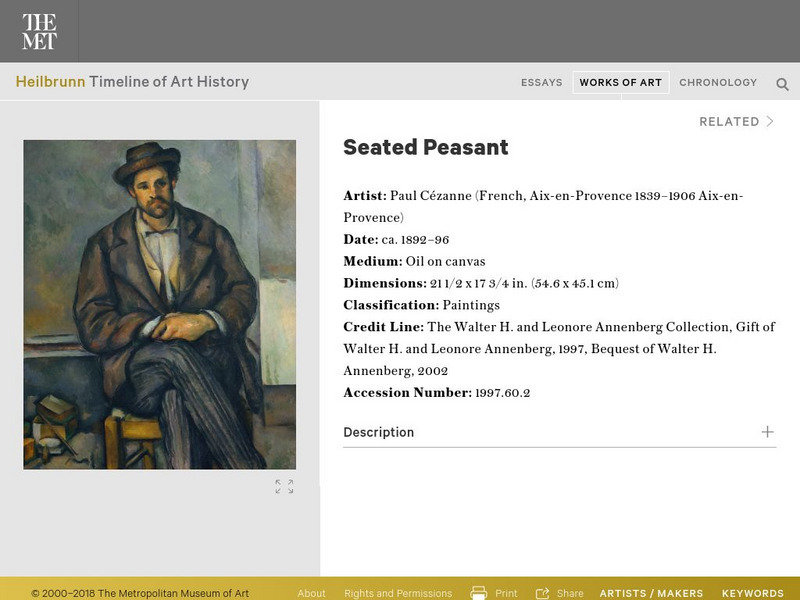Viewport: 800px width, 600px height.
Task: Open the Related chevron arrow
Action: pos(770,122)
